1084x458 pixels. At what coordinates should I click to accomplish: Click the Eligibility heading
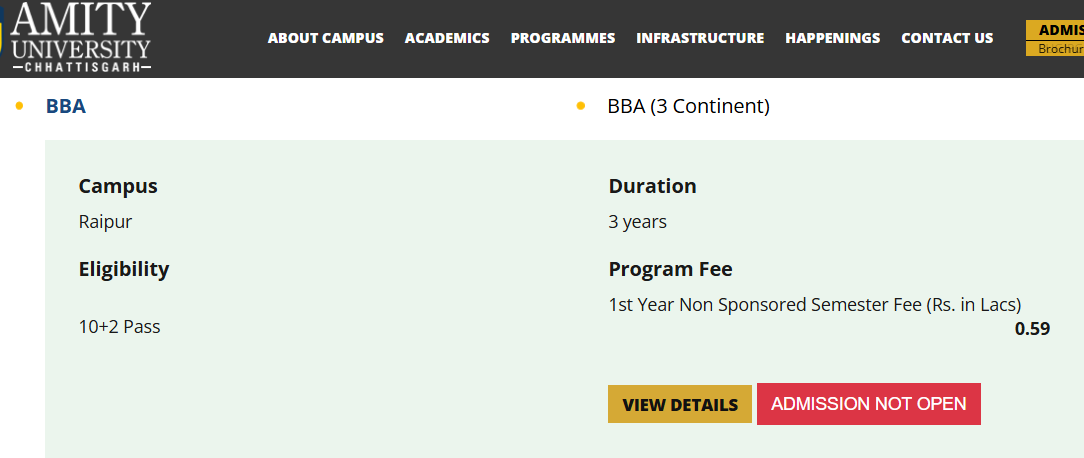(x=124, y=269)
